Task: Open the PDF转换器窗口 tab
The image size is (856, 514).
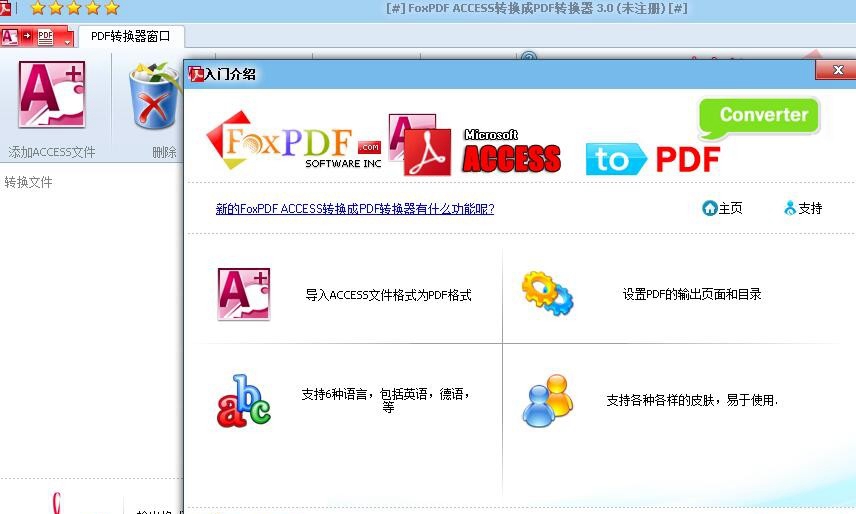Action: click(130, 37)
